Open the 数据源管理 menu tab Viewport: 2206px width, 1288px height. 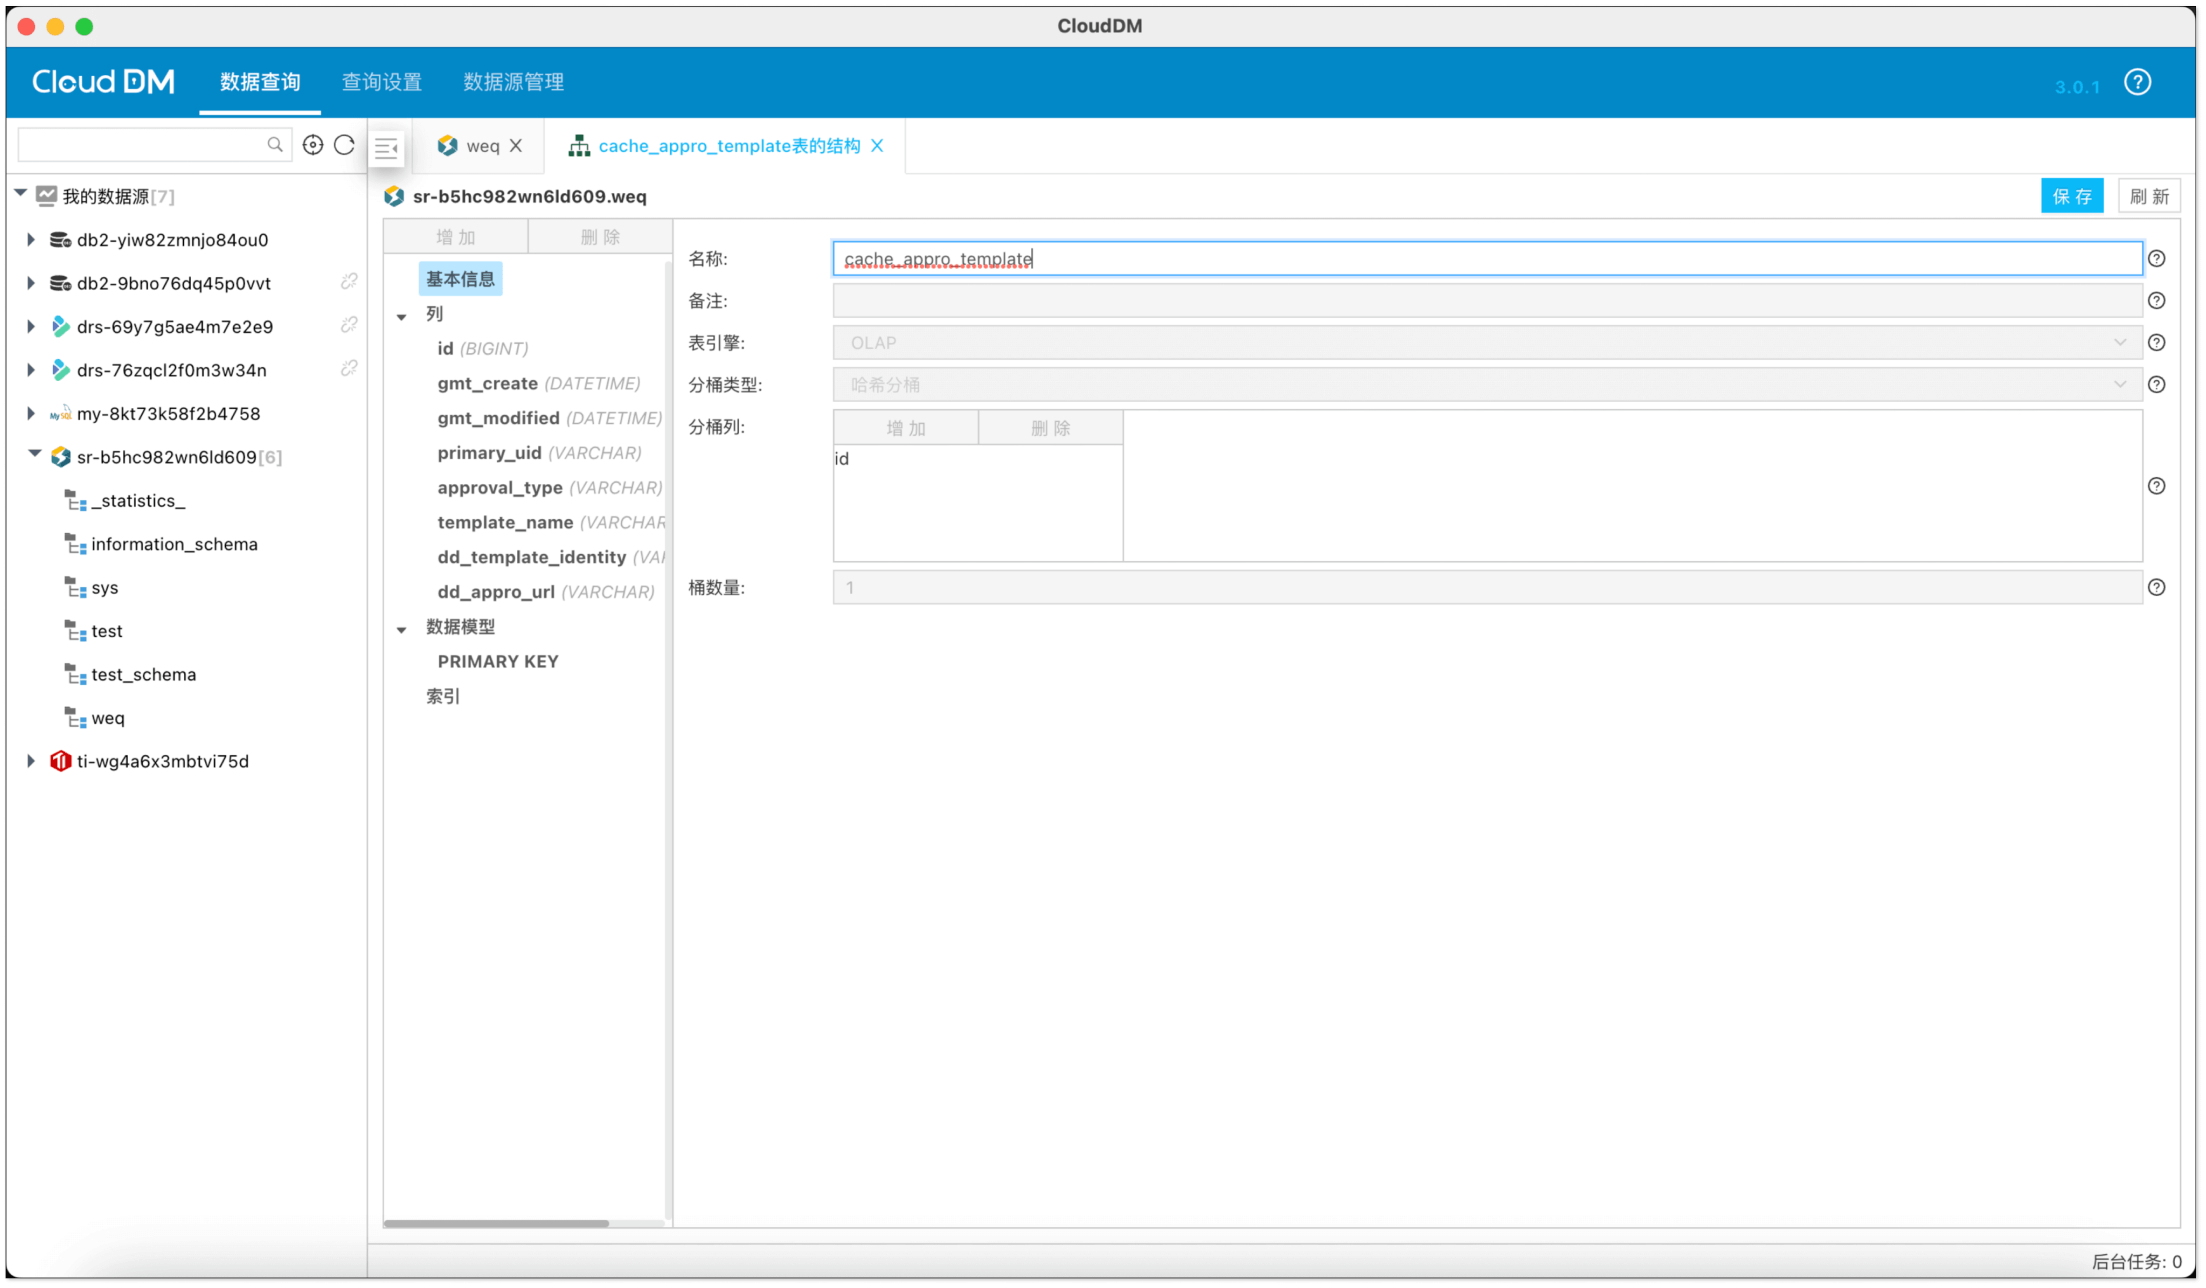514,82
